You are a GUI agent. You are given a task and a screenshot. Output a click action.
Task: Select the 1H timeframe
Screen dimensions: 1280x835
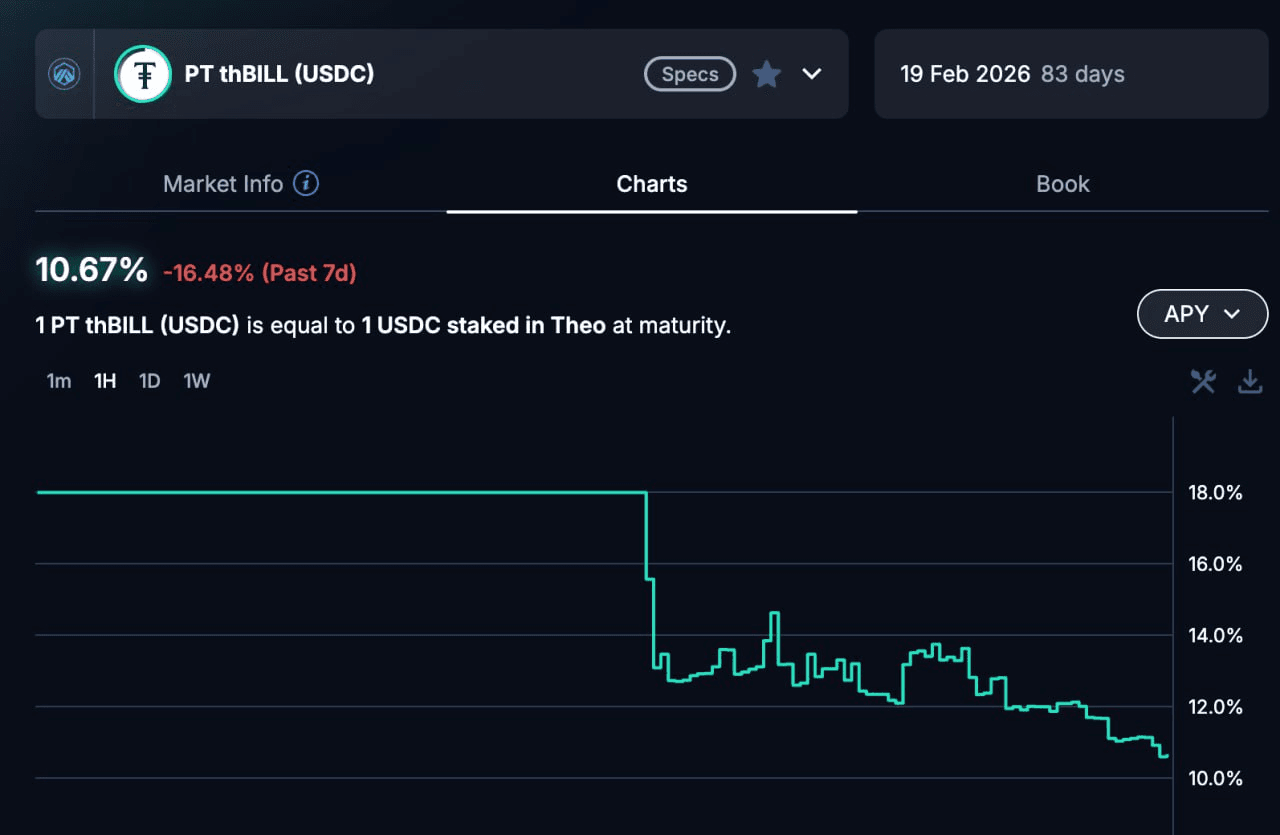tap(105, 381)
